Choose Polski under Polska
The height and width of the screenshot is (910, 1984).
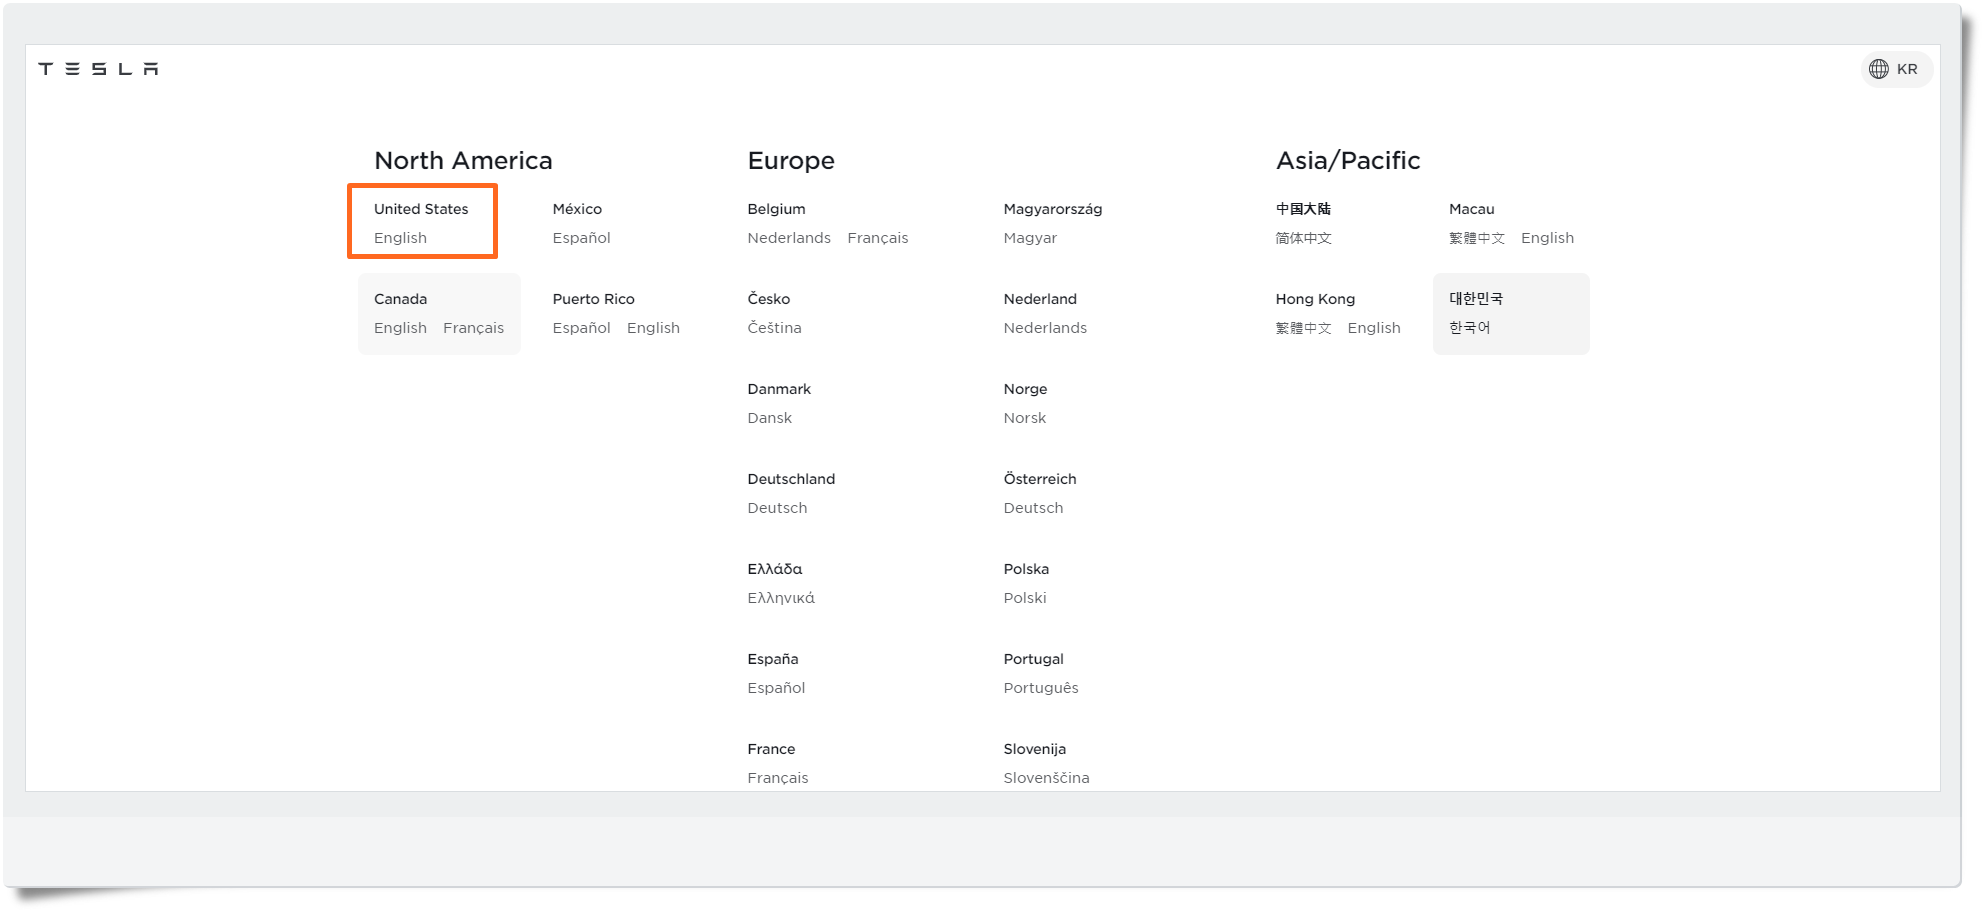pos(1025,598)
